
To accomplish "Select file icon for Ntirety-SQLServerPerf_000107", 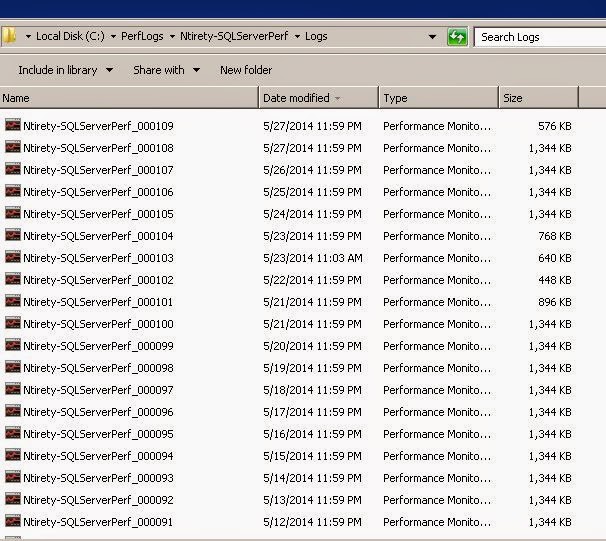I will click(13, 169).
